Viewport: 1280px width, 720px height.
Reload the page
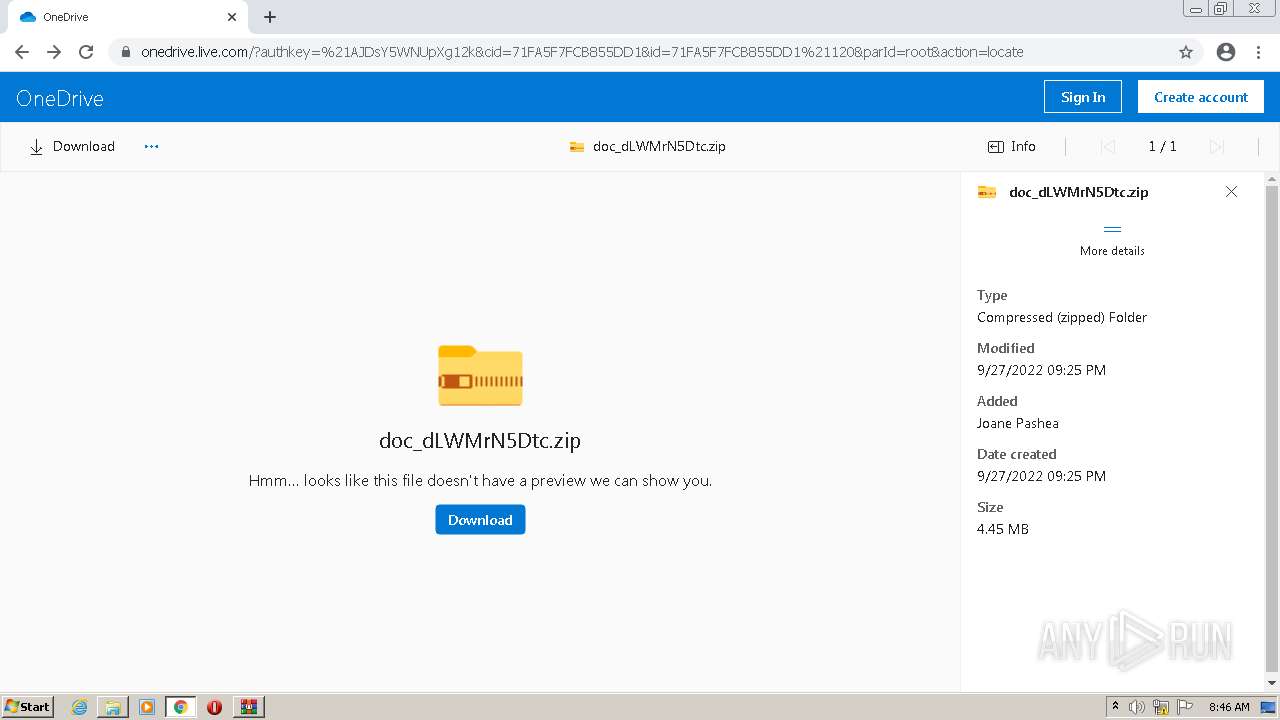click(x=86, y=52)
